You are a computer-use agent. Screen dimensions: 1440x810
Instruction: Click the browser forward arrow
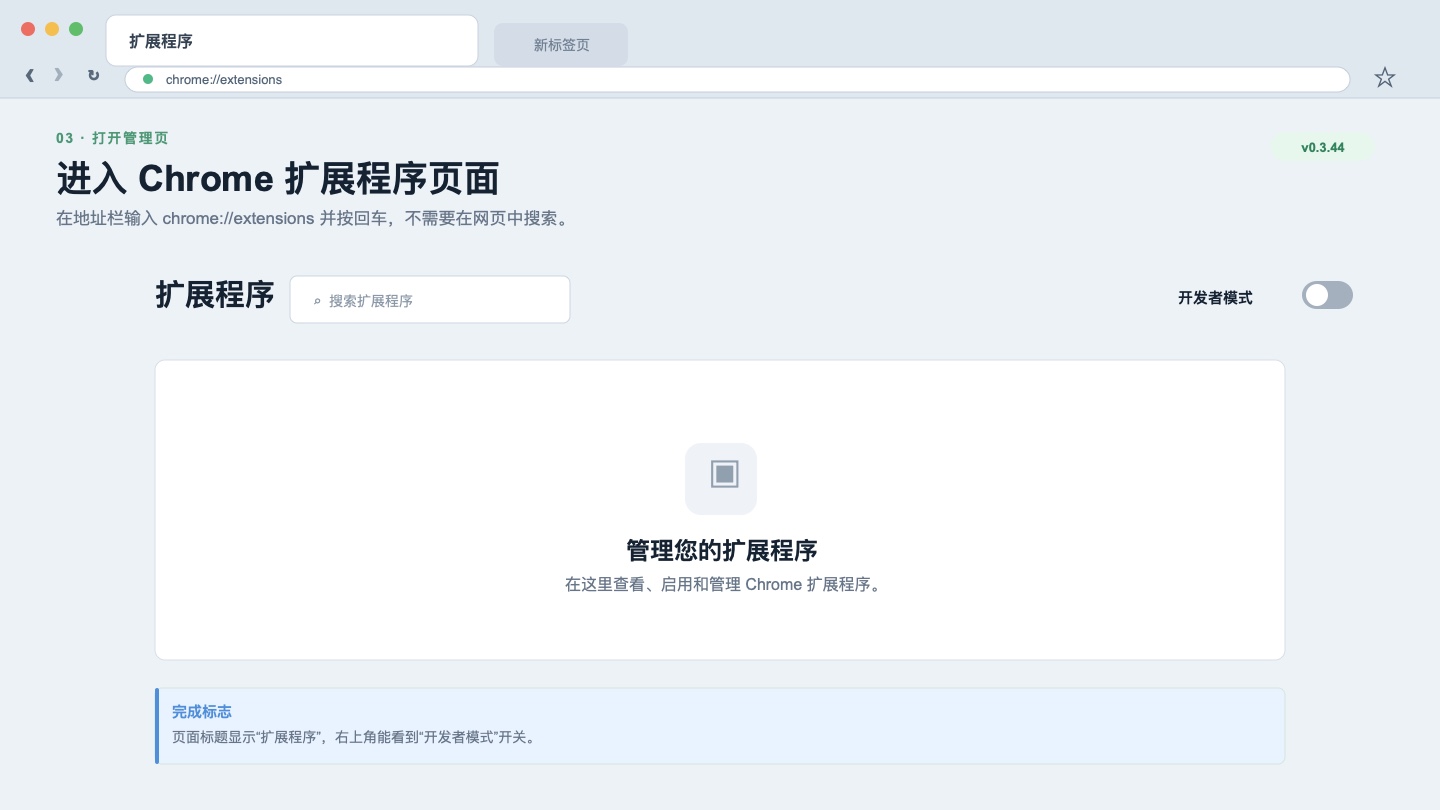58,75
